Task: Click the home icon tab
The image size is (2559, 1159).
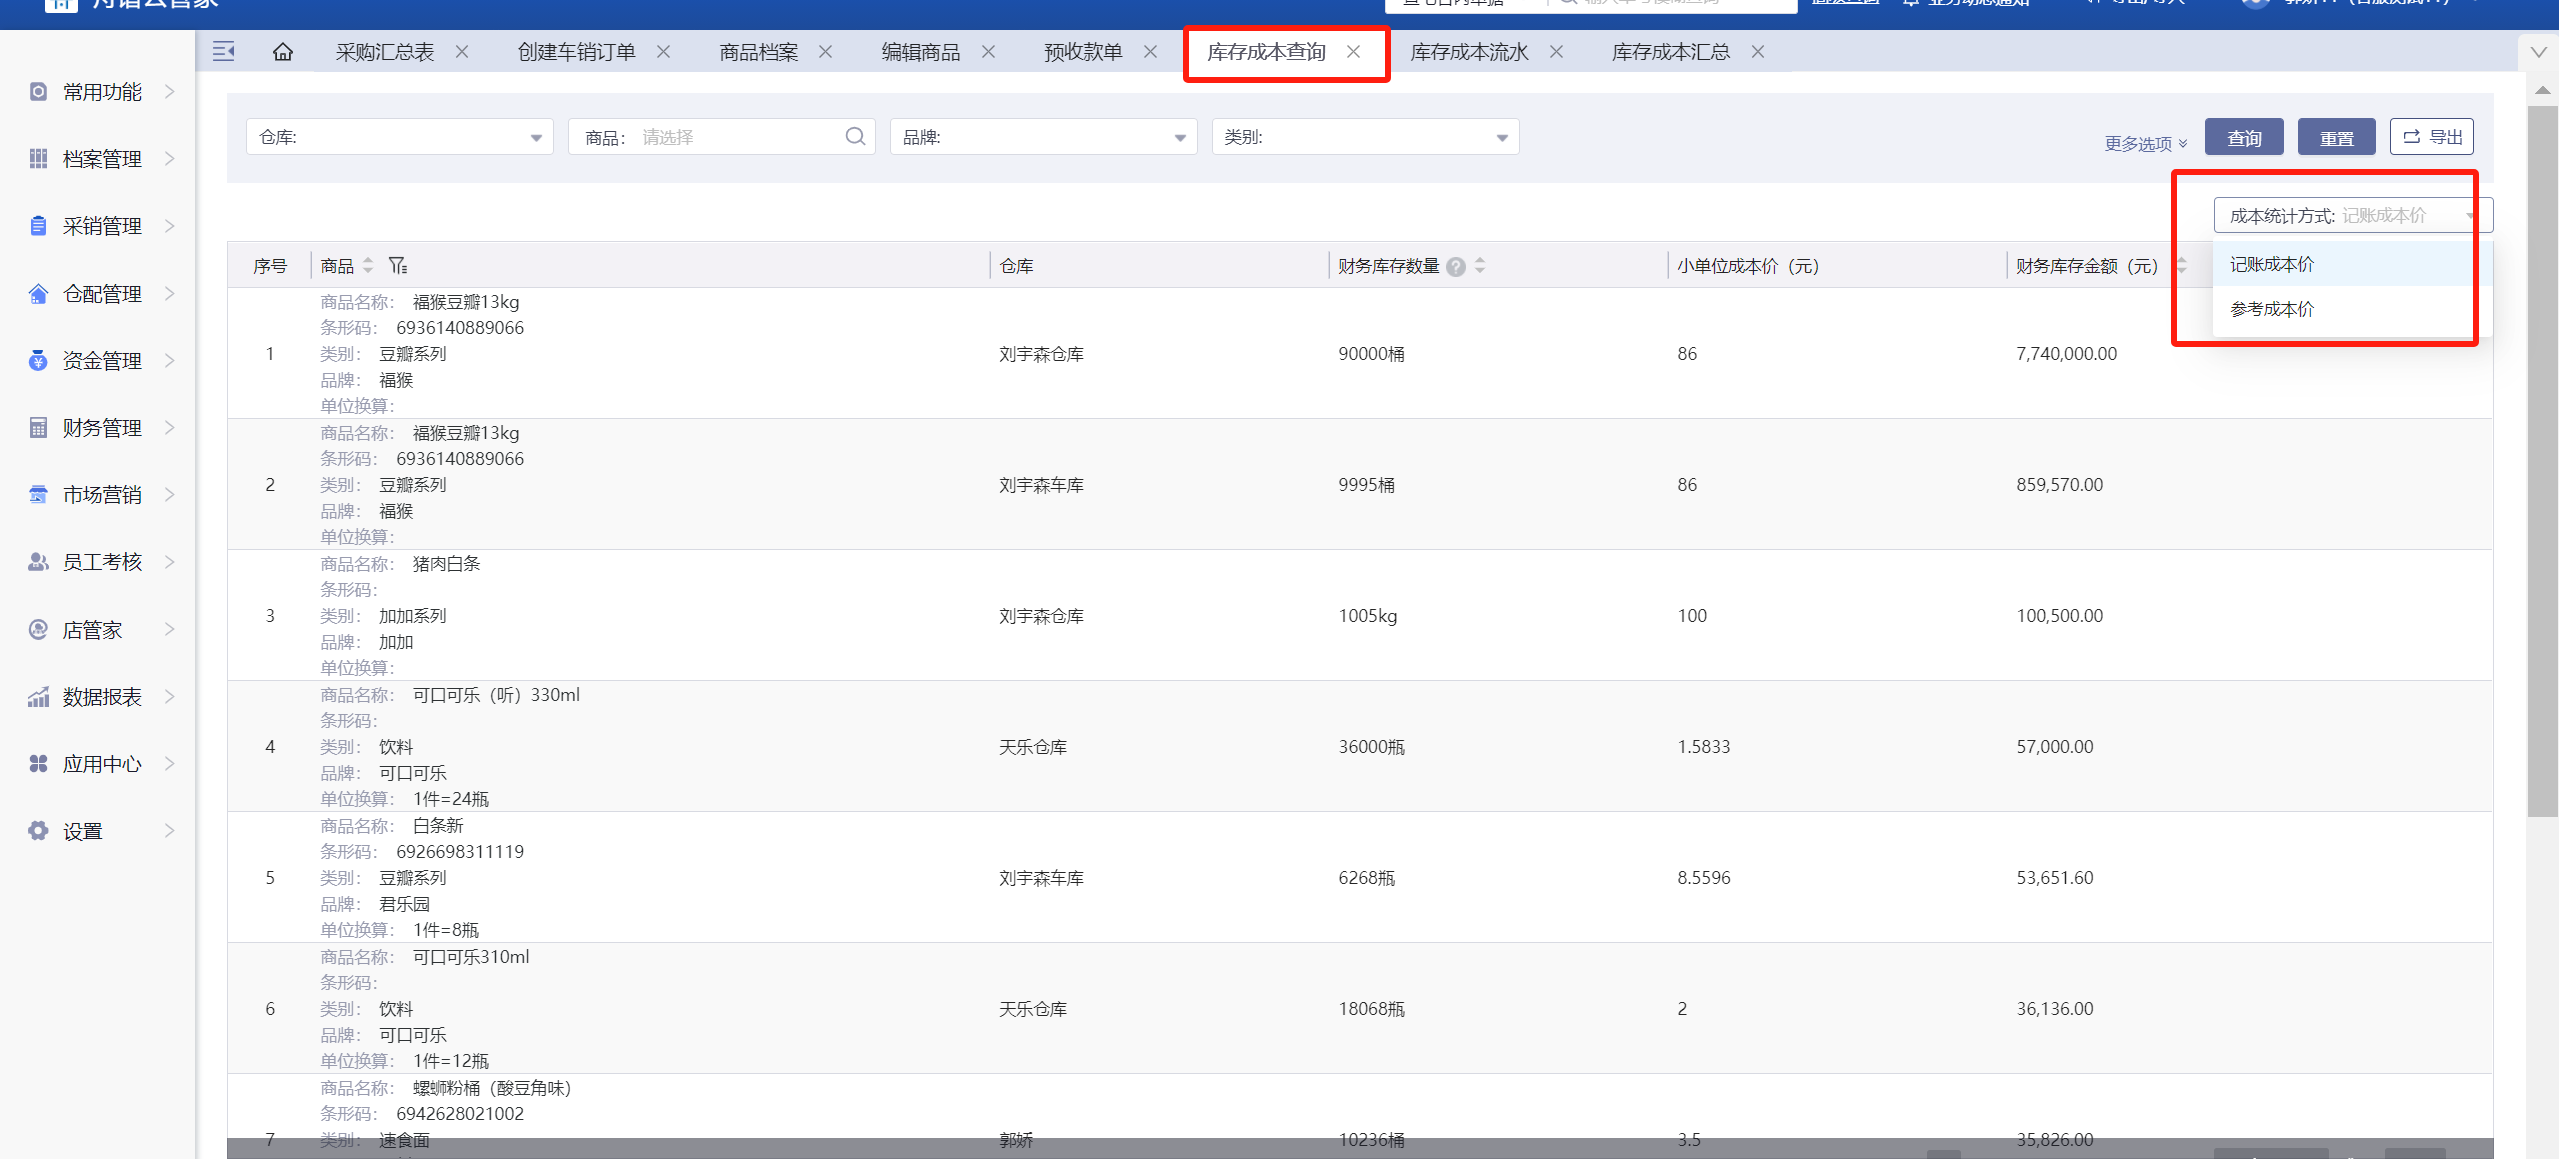Action: (283, 52)
